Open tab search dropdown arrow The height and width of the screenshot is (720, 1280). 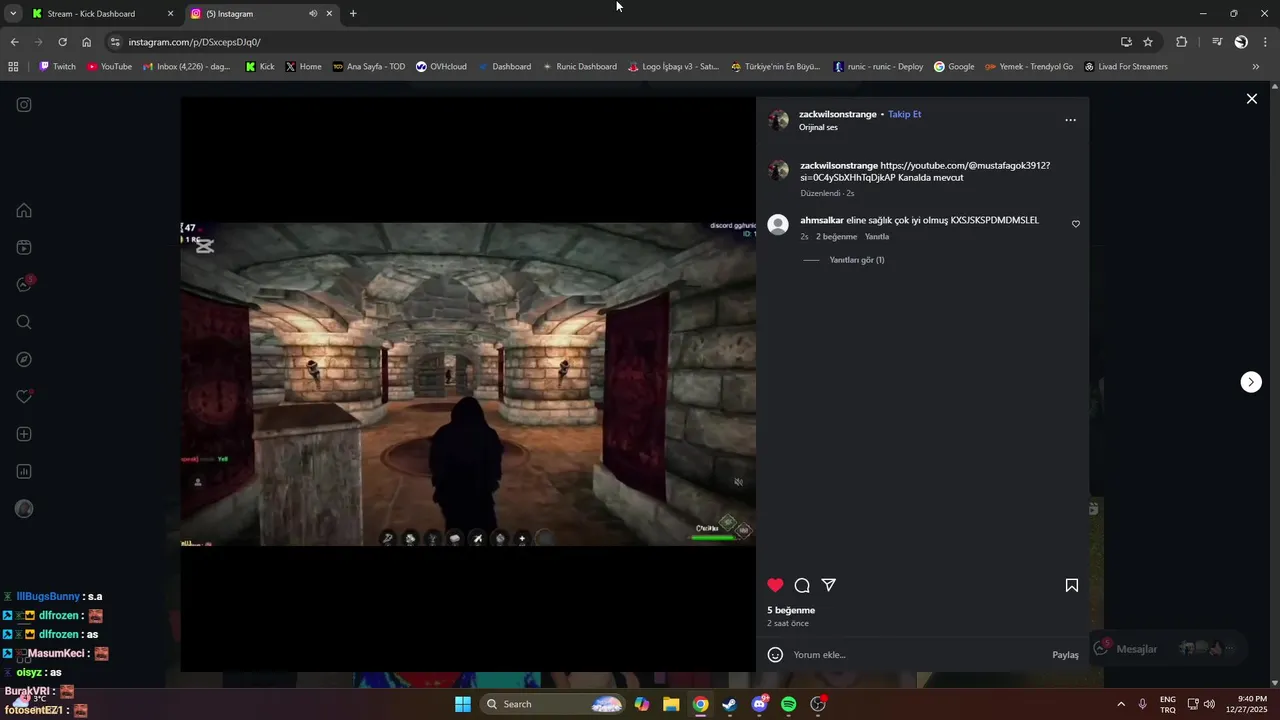[13, 14]
